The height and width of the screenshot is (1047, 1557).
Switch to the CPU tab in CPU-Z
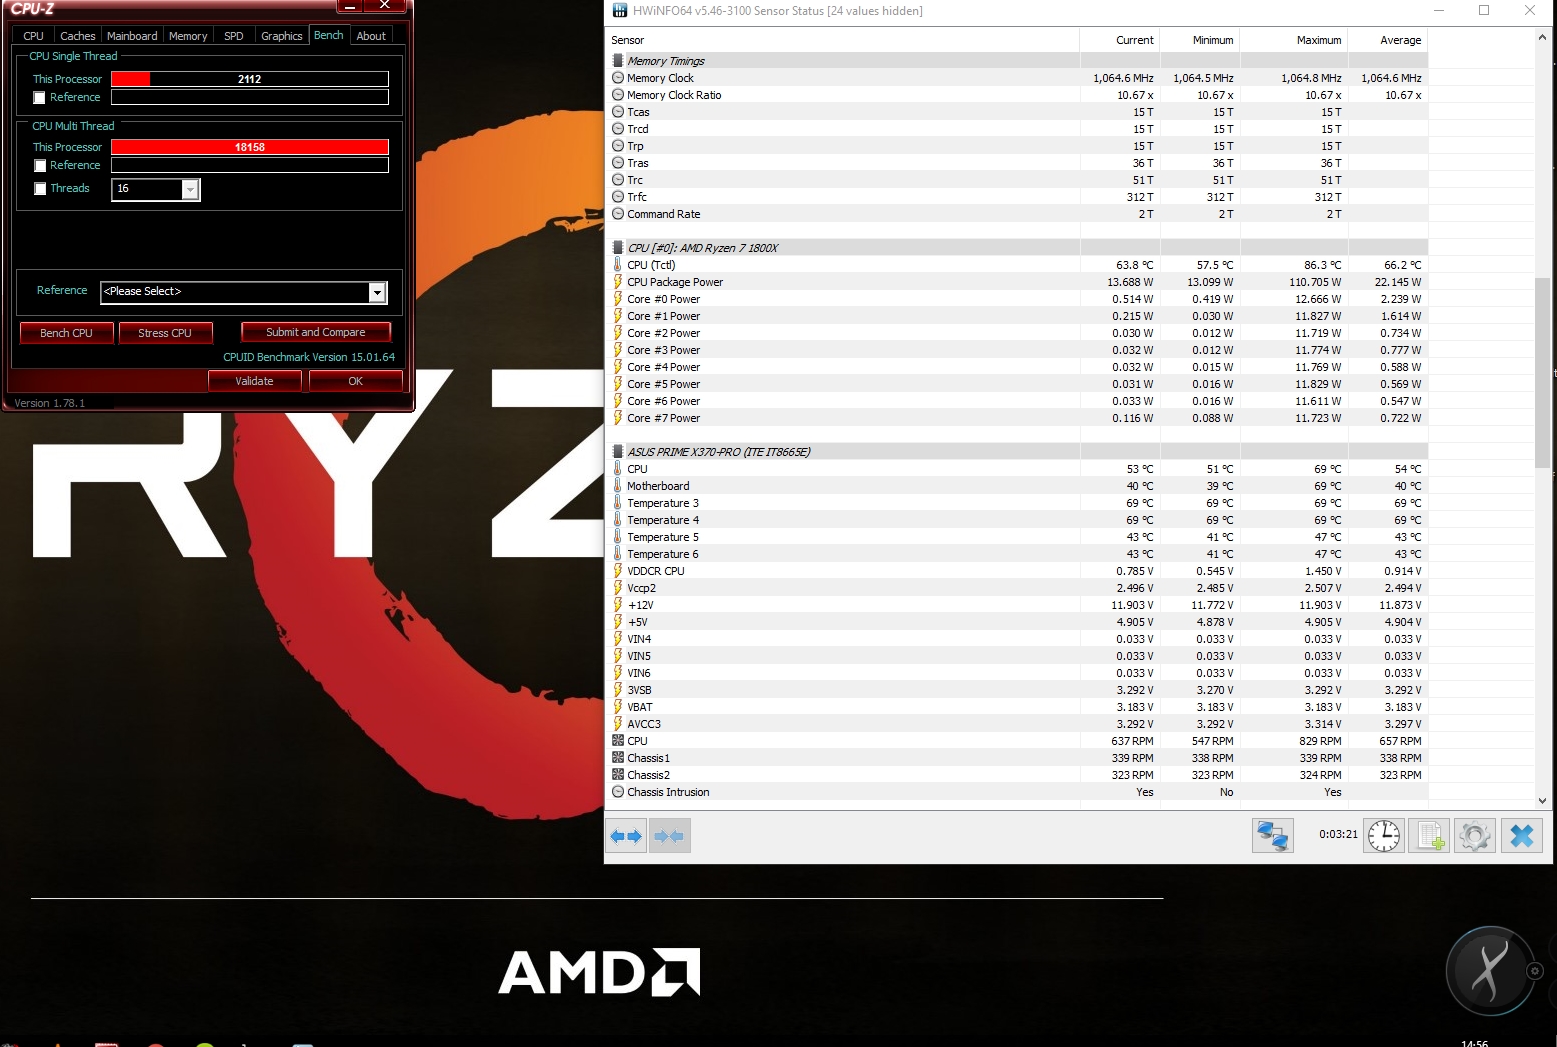(34, 36)
